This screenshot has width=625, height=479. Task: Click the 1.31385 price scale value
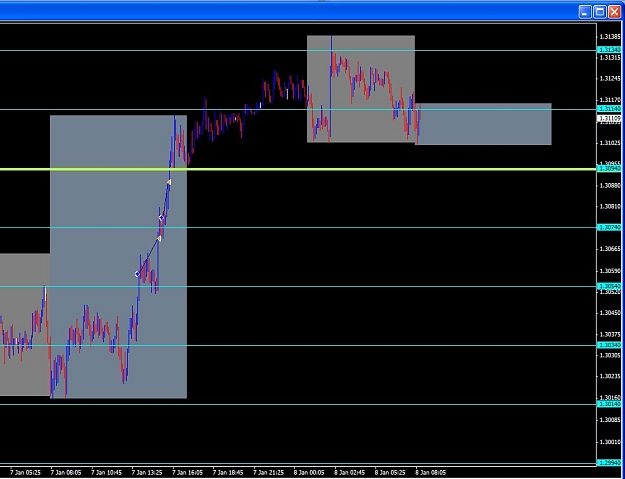(x=610, y=37)
